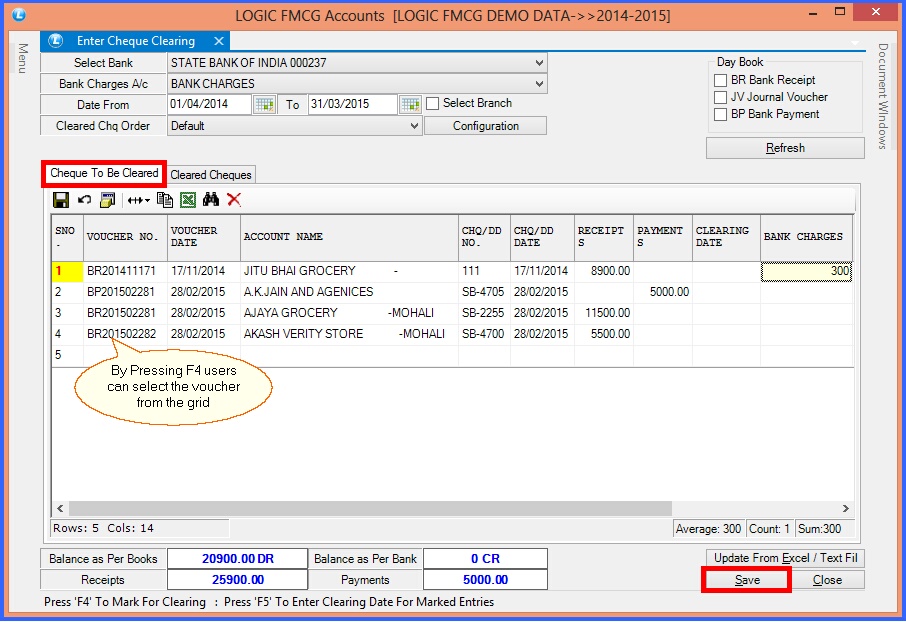The image size is (906, 622).
Task: Select voucher BP201502281 cell
Action: coord(125,292)
